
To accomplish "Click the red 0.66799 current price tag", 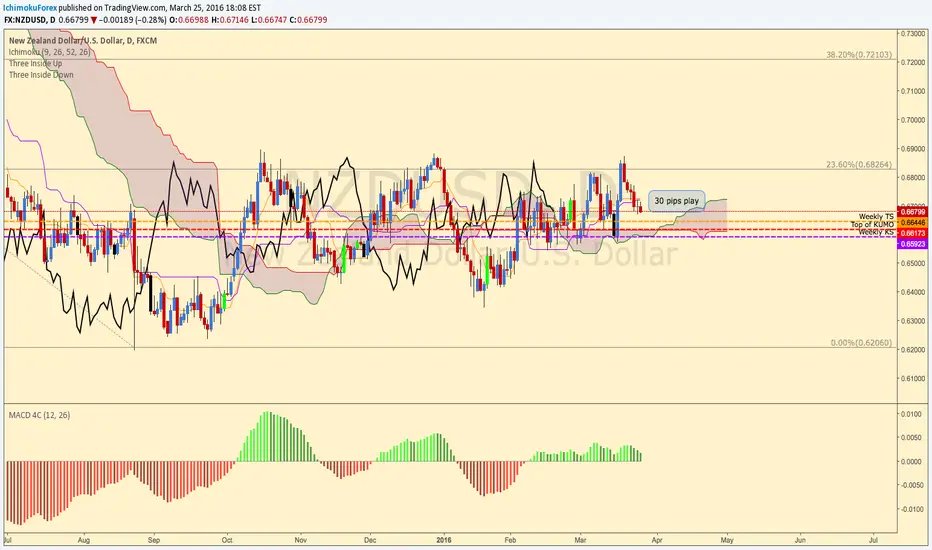I will point(912,212).
